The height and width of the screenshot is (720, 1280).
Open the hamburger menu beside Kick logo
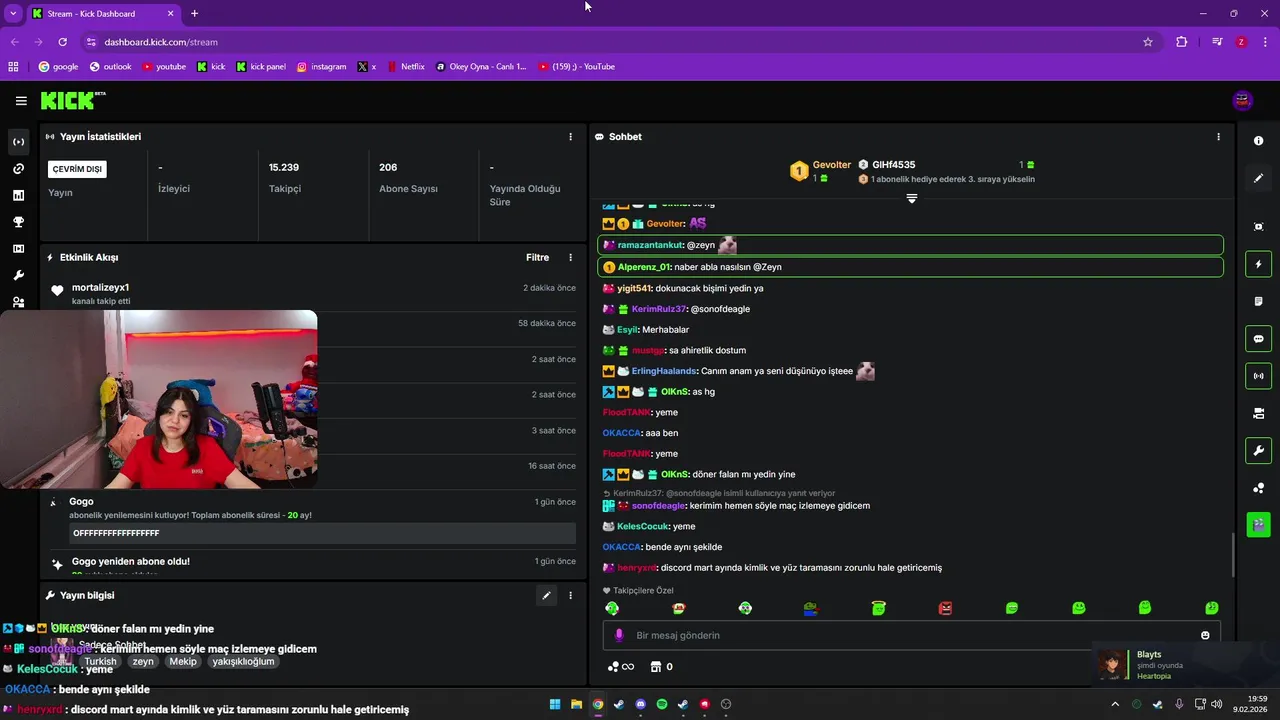pos(21,101)
